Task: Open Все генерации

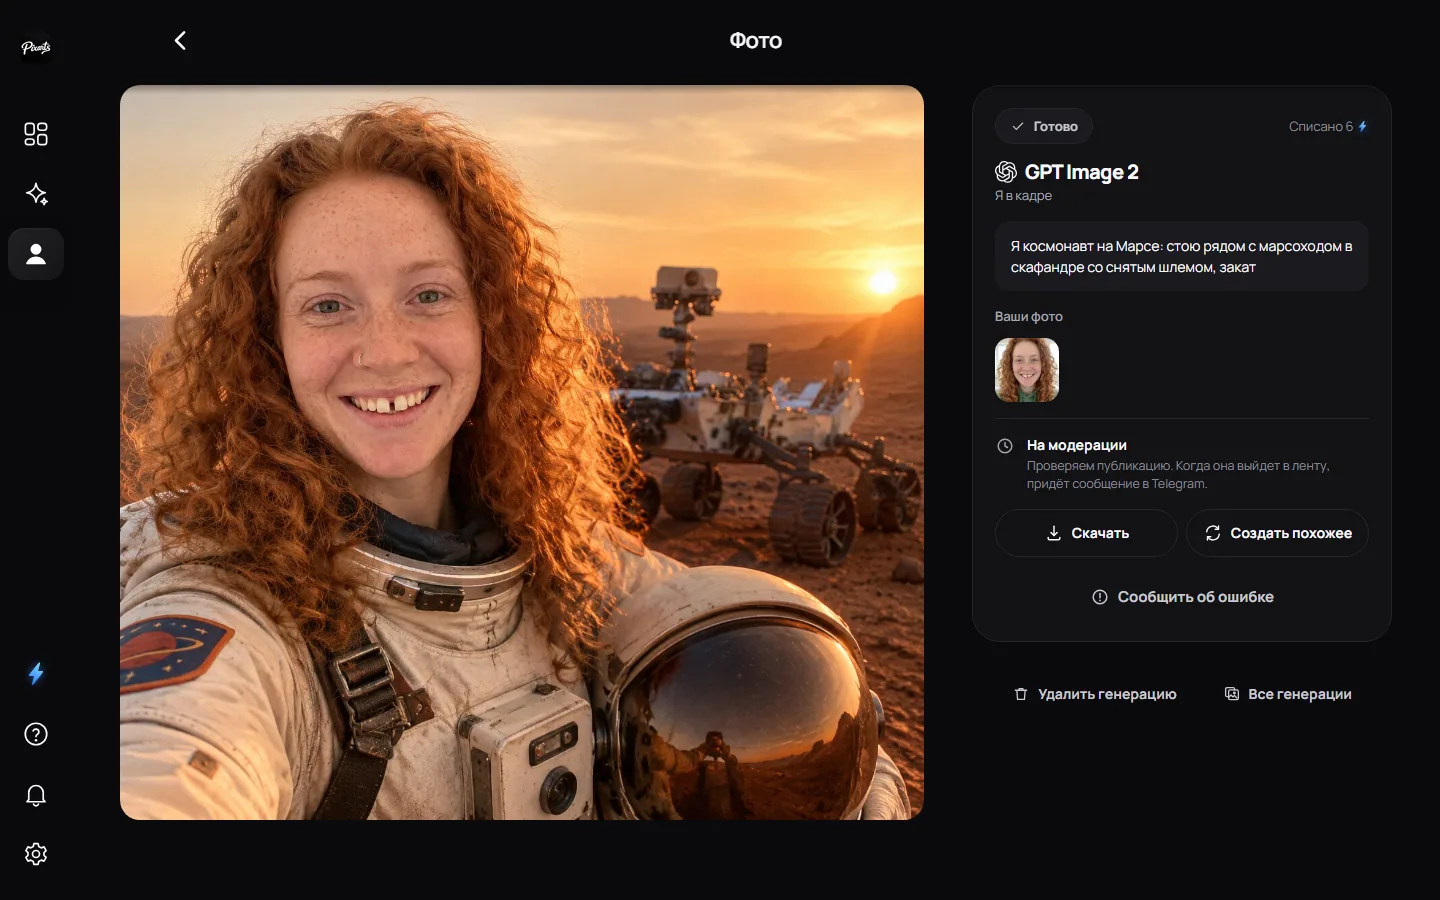Action: click(x=1288, y=694)
